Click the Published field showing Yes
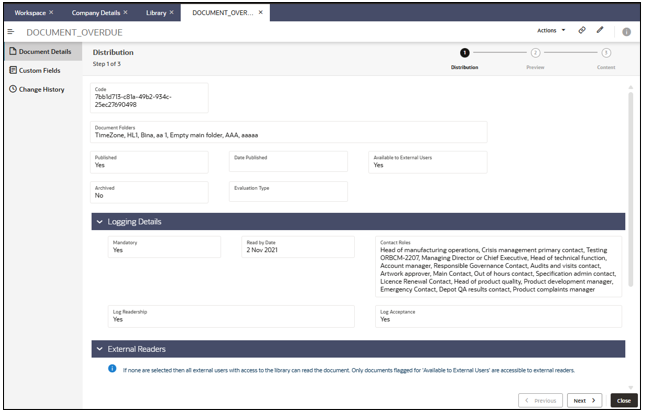This screenshot has height=413, width=645. coord(149,162)
